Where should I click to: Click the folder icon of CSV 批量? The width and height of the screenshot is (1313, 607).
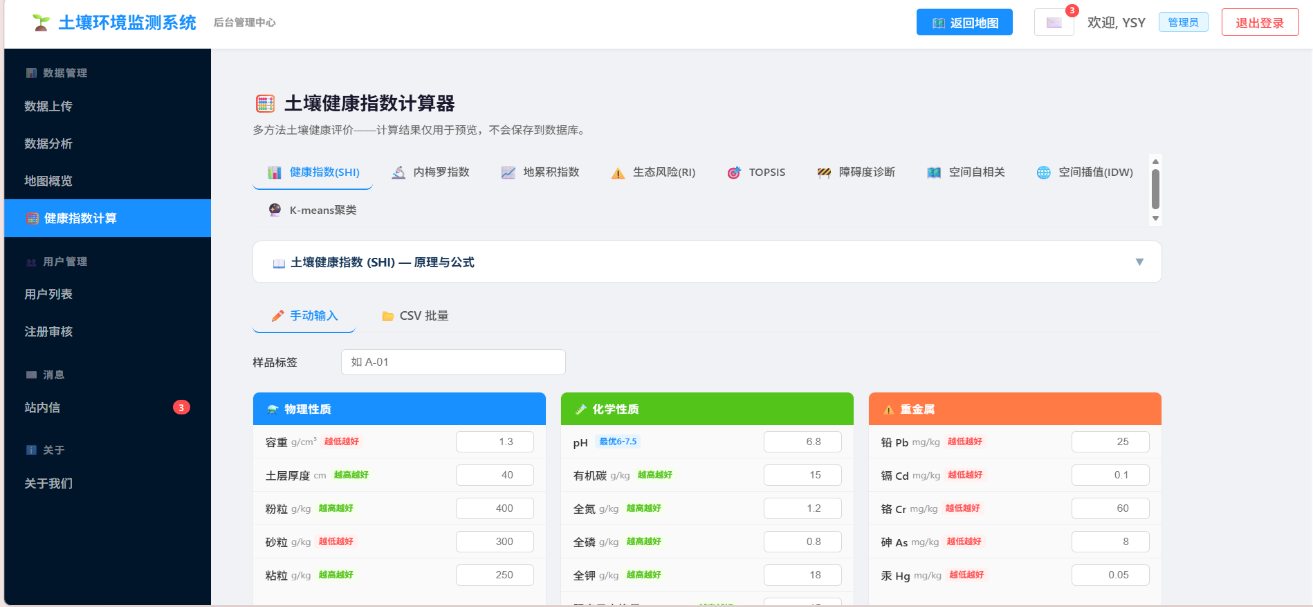(388, 316)
